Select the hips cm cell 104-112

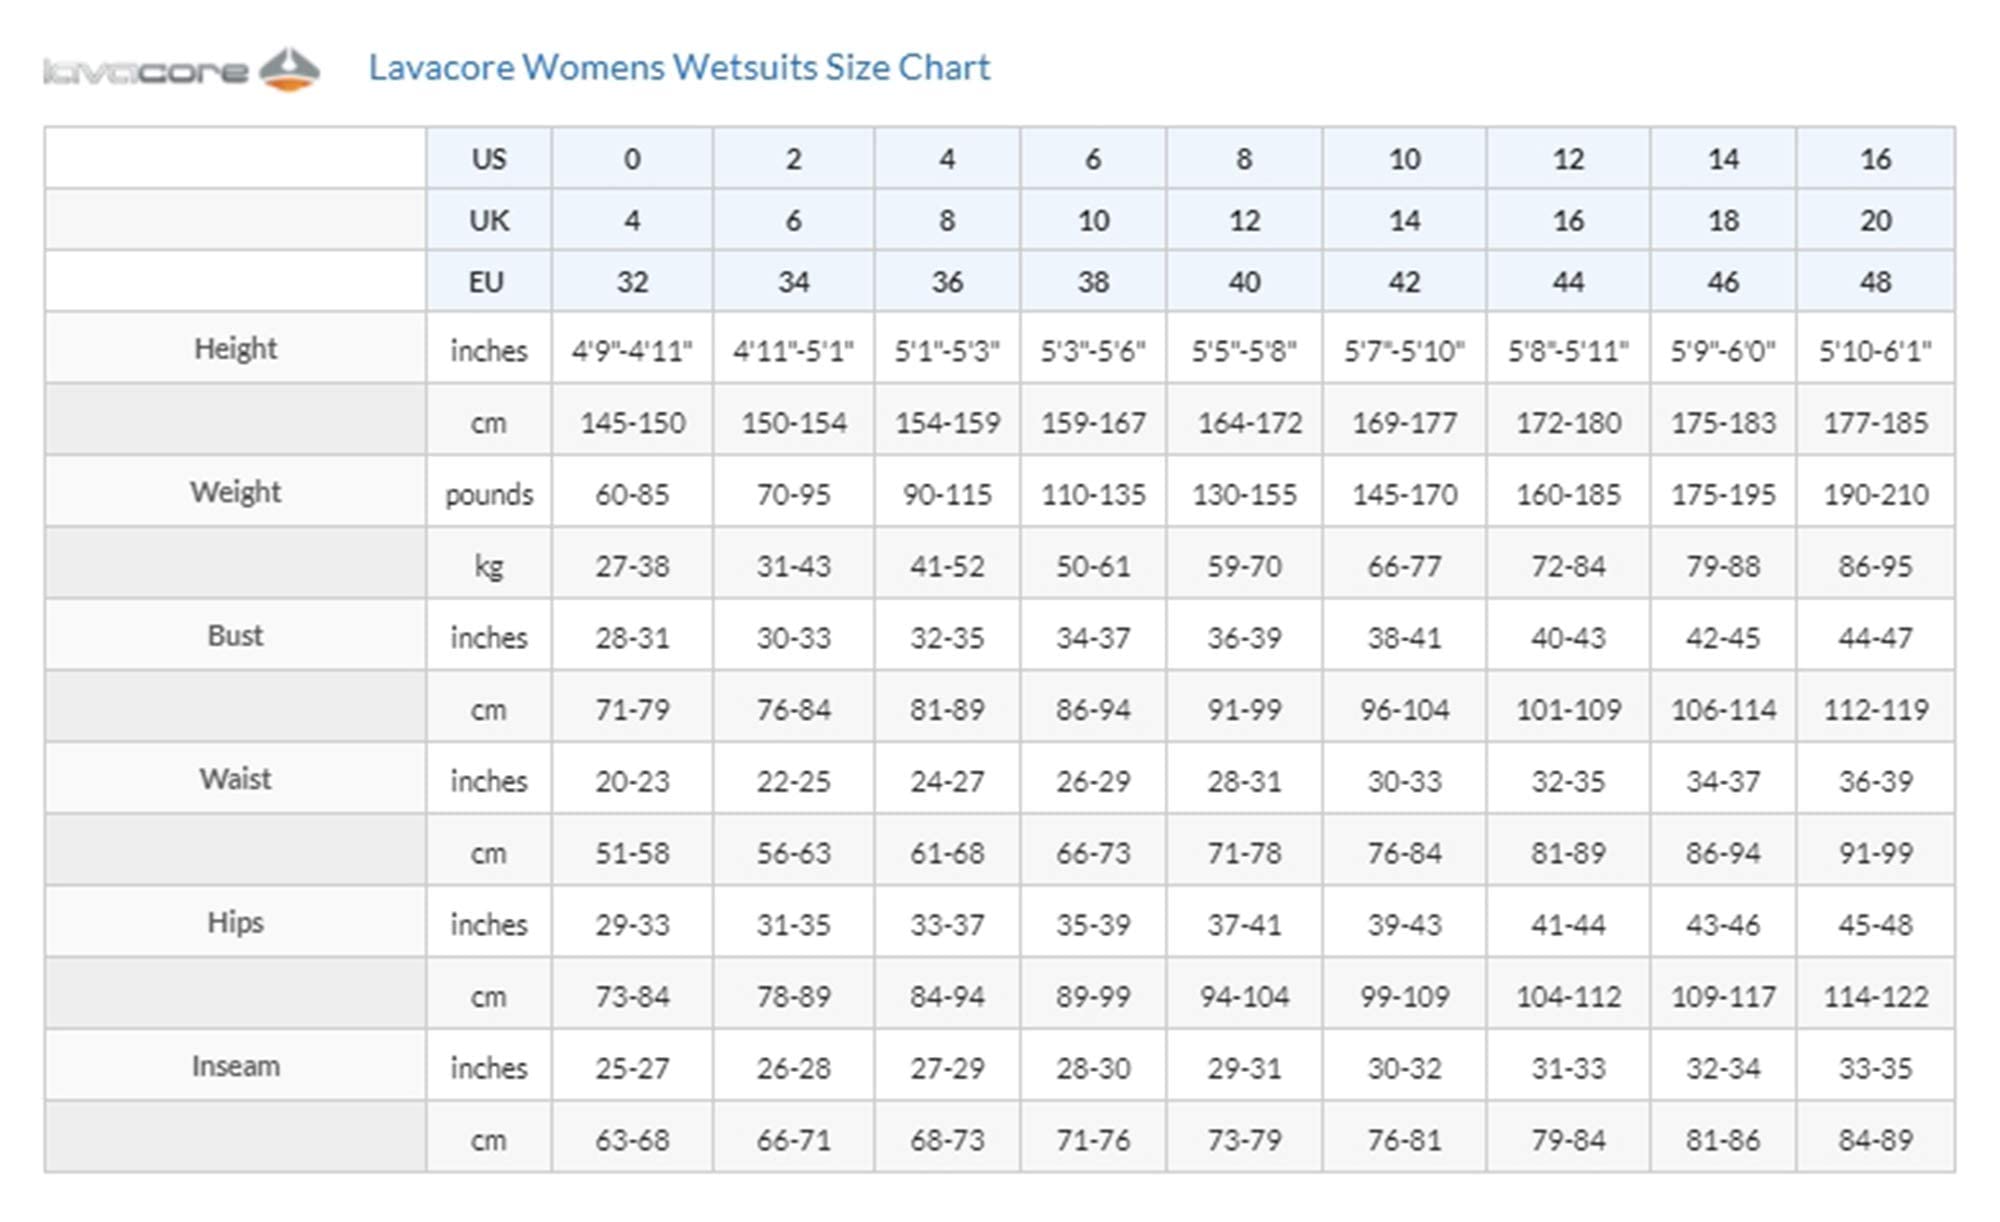tap(1568, 996)
